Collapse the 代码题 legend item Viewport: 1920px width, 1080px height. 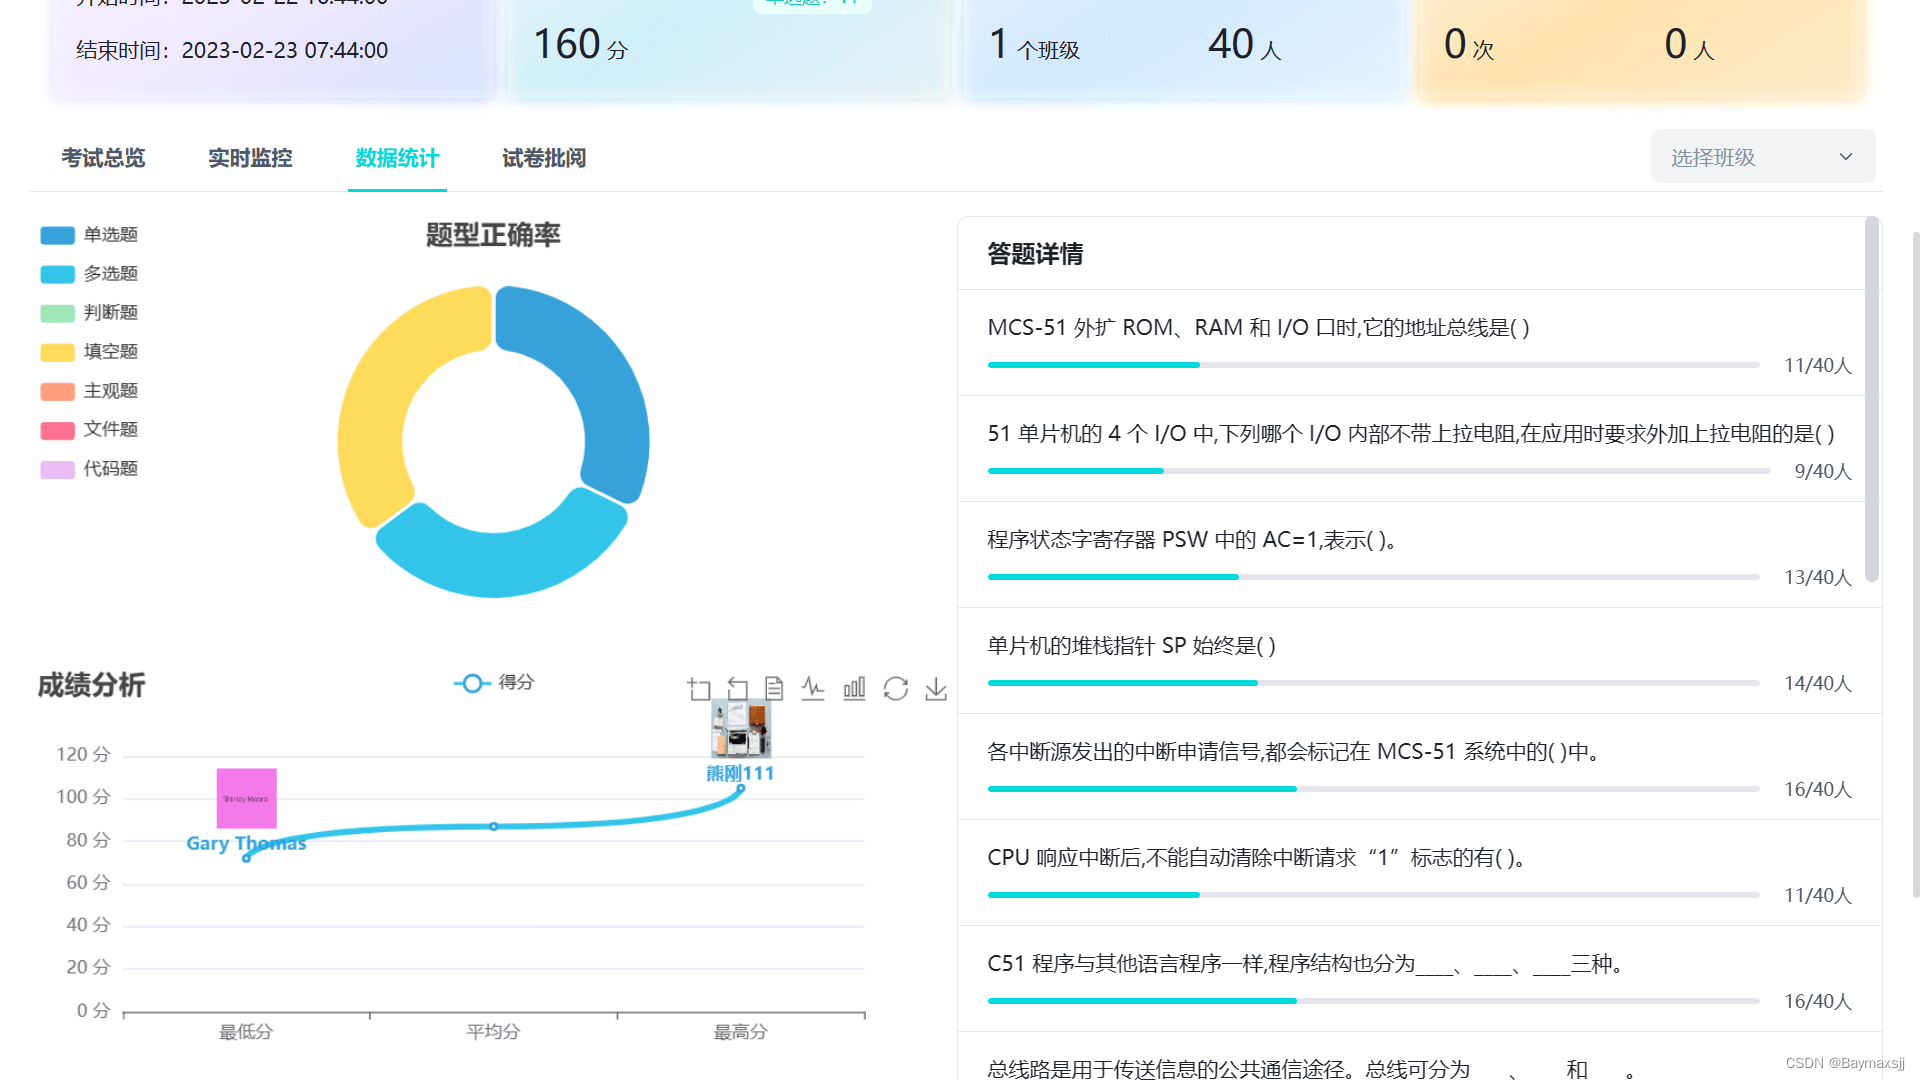[x=90, y=468]
